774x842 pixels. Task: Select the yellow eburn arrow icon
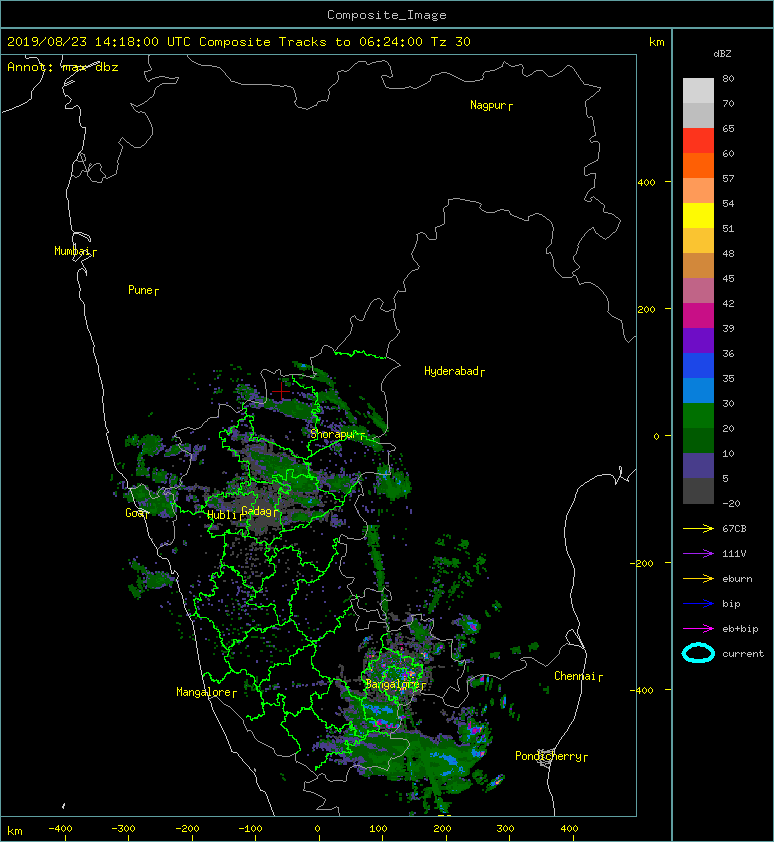pos(698,579)
